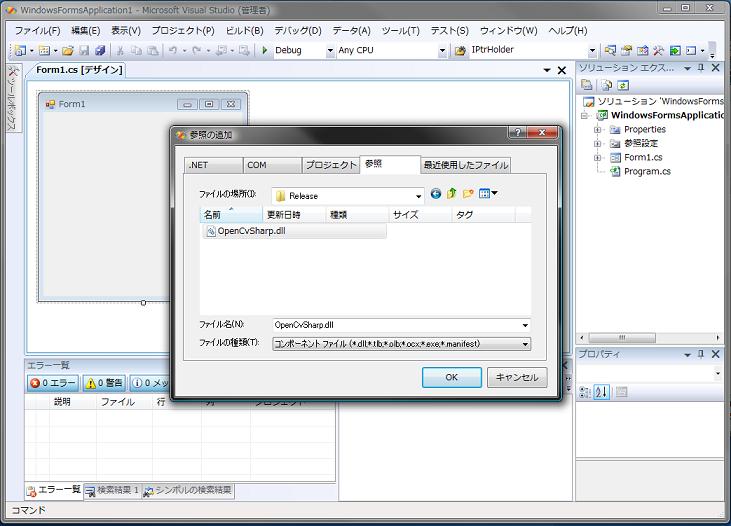
Task: Create a new folder in the file dialog
Action: click(x=468, y=194)
